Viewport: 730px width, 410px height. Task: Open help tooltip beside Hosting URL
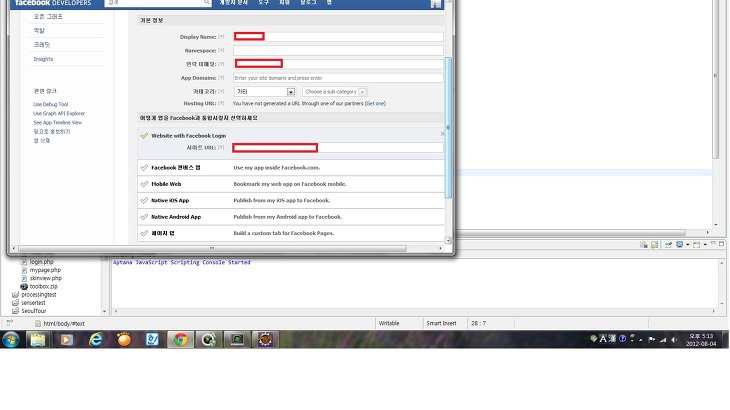coord(221,103)
